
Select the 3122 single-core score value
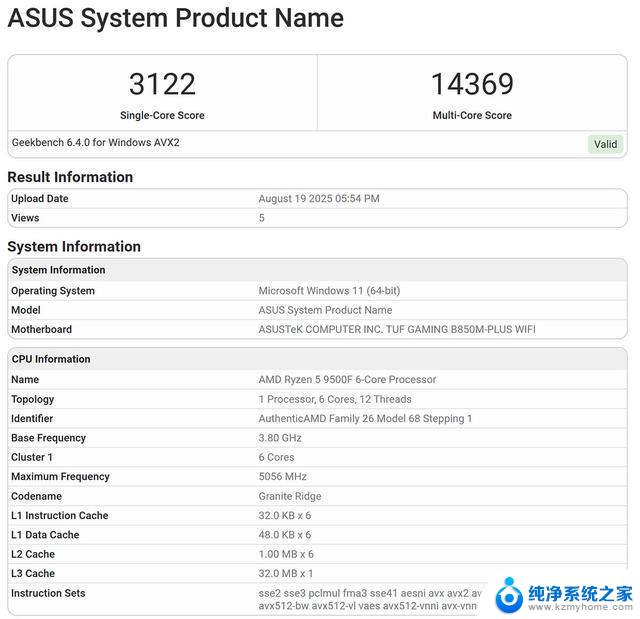pos(162,84)
